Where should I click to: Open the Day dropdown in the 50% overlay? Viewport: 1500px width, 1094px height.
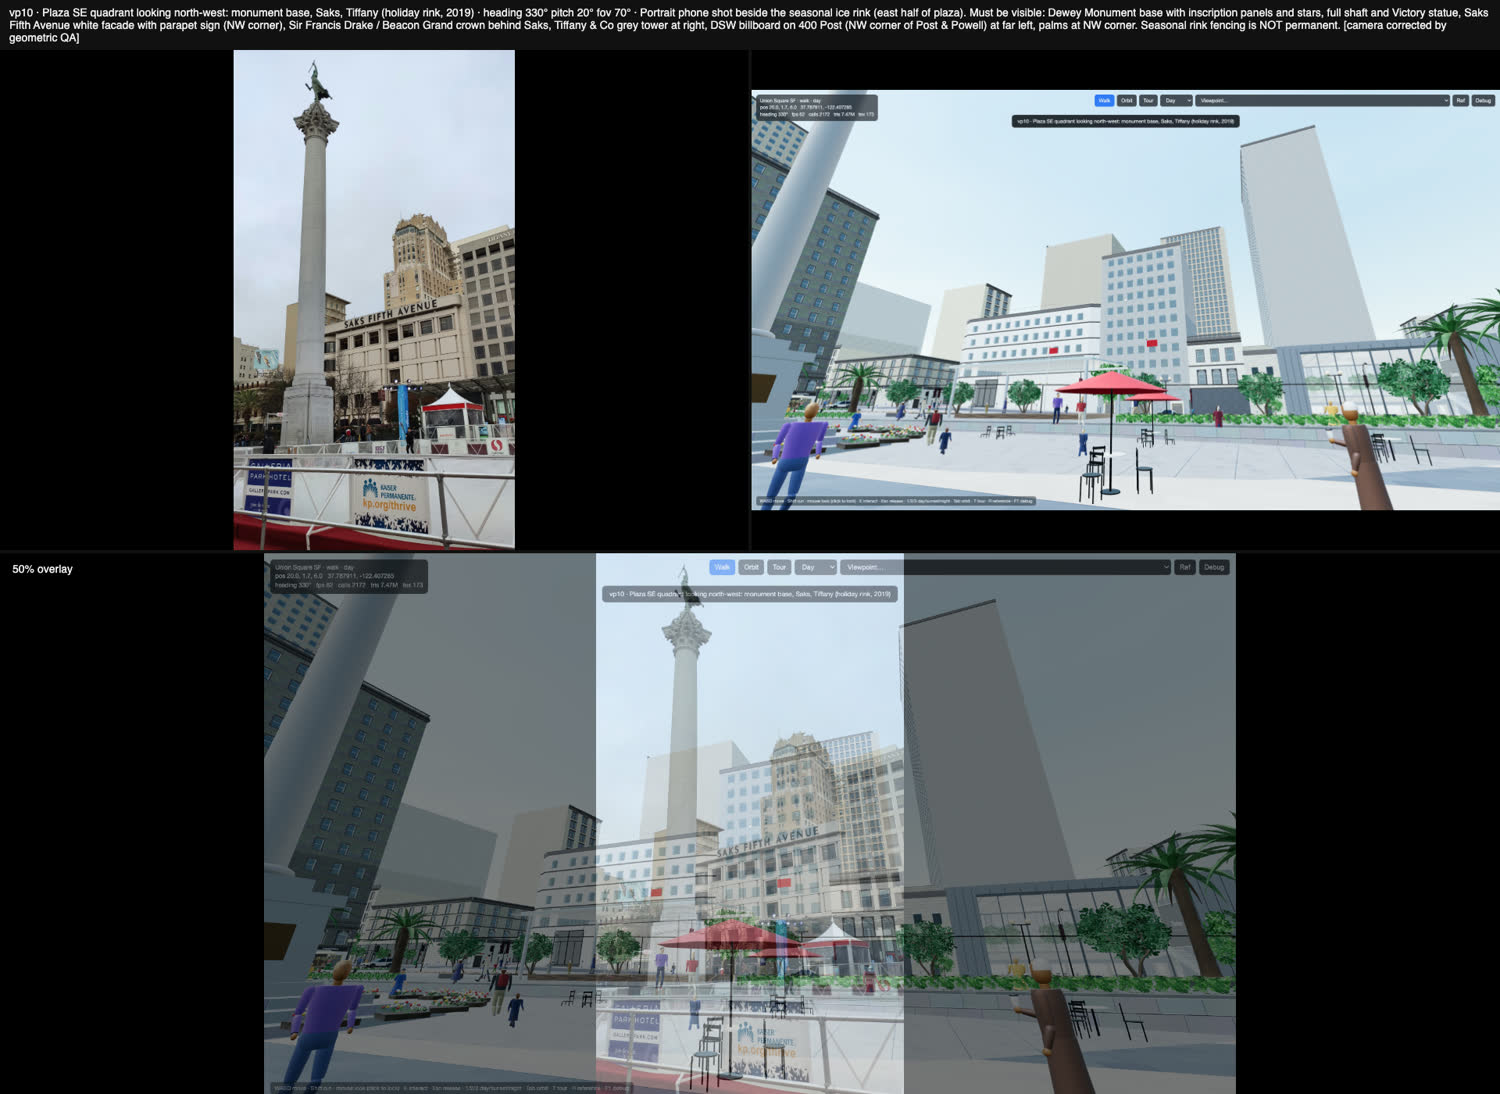[x=815, y=567]
